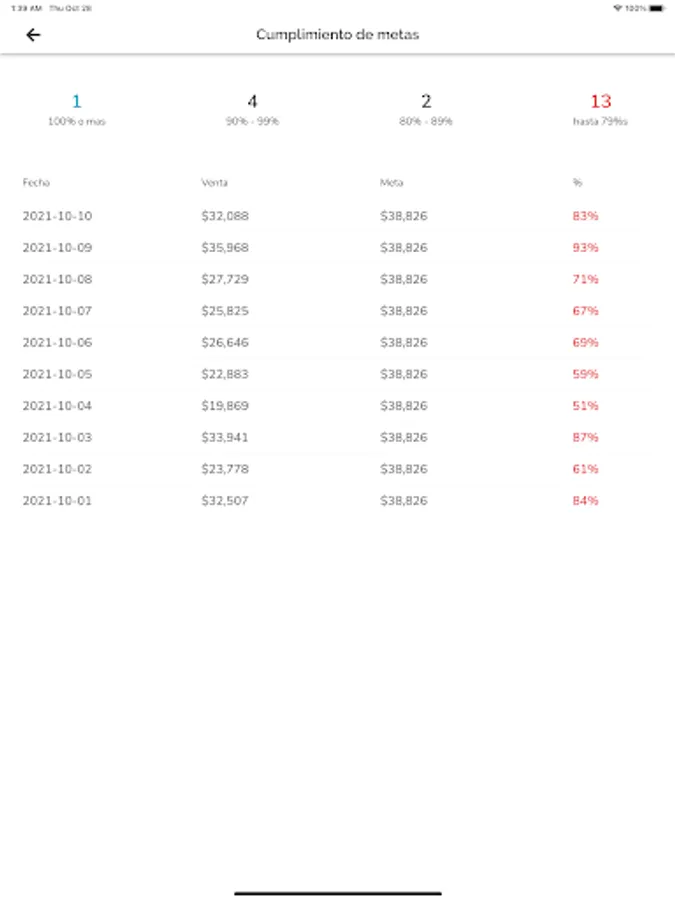
Task: Click the $19,869 sale amount
Action: point(225,405)
